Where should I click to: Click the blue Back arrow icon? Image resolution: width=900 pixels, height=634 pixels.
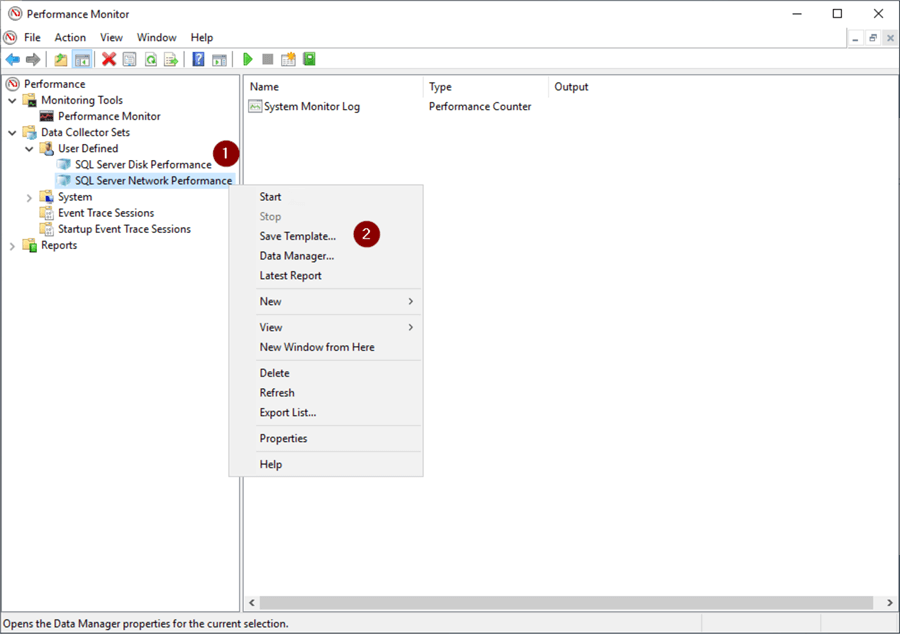pyautogui.click(x=13, y=60)
